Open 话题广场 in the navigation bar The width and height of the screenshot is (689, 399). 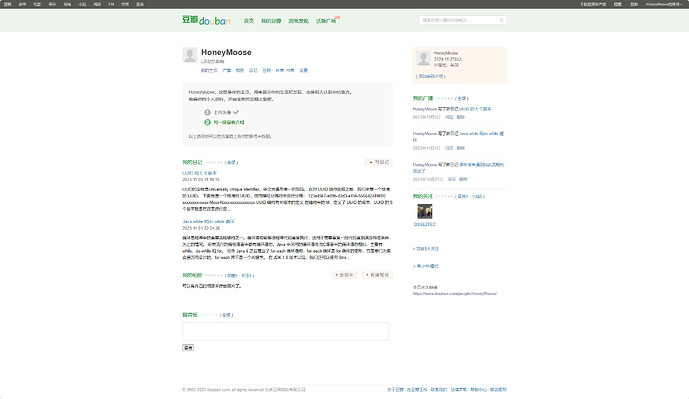click(x=326, y=21)
